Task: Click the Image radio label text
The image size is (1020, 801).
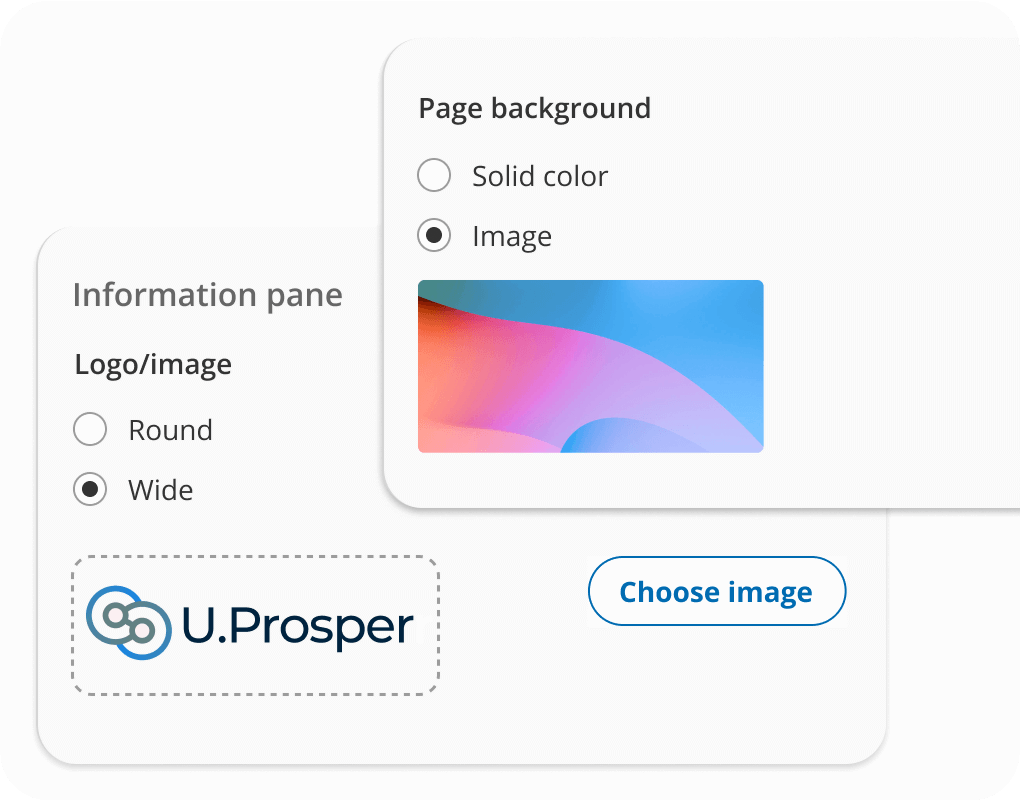Action: click(x=511, y=236)
